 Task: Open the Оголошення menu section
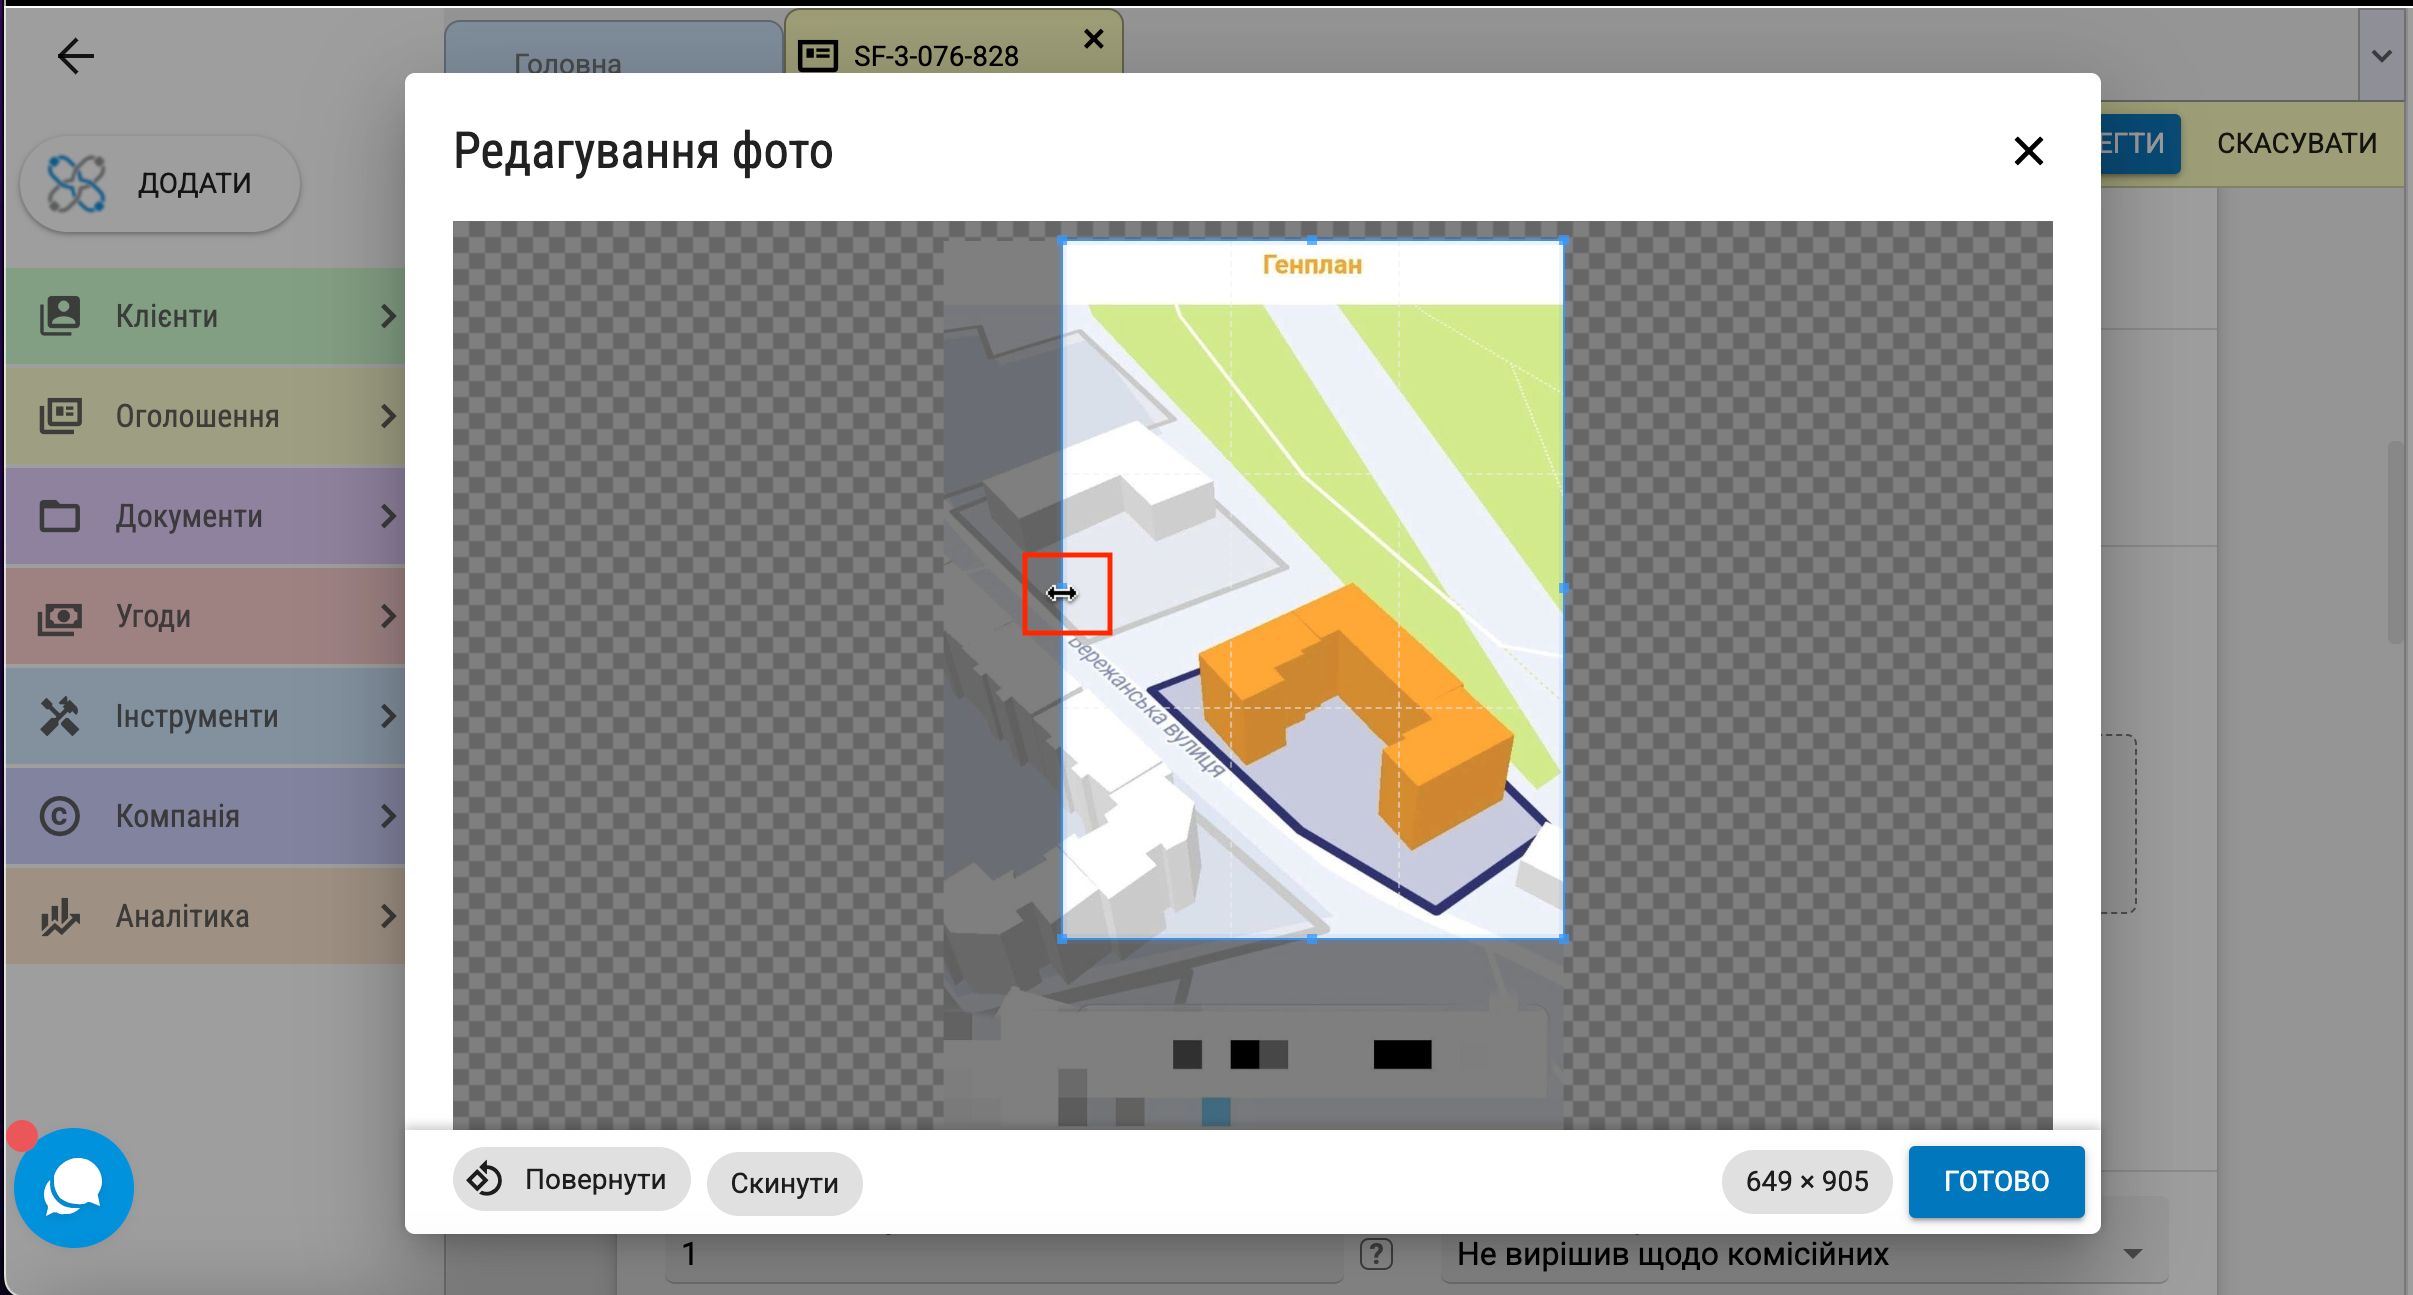coord(205,416)
